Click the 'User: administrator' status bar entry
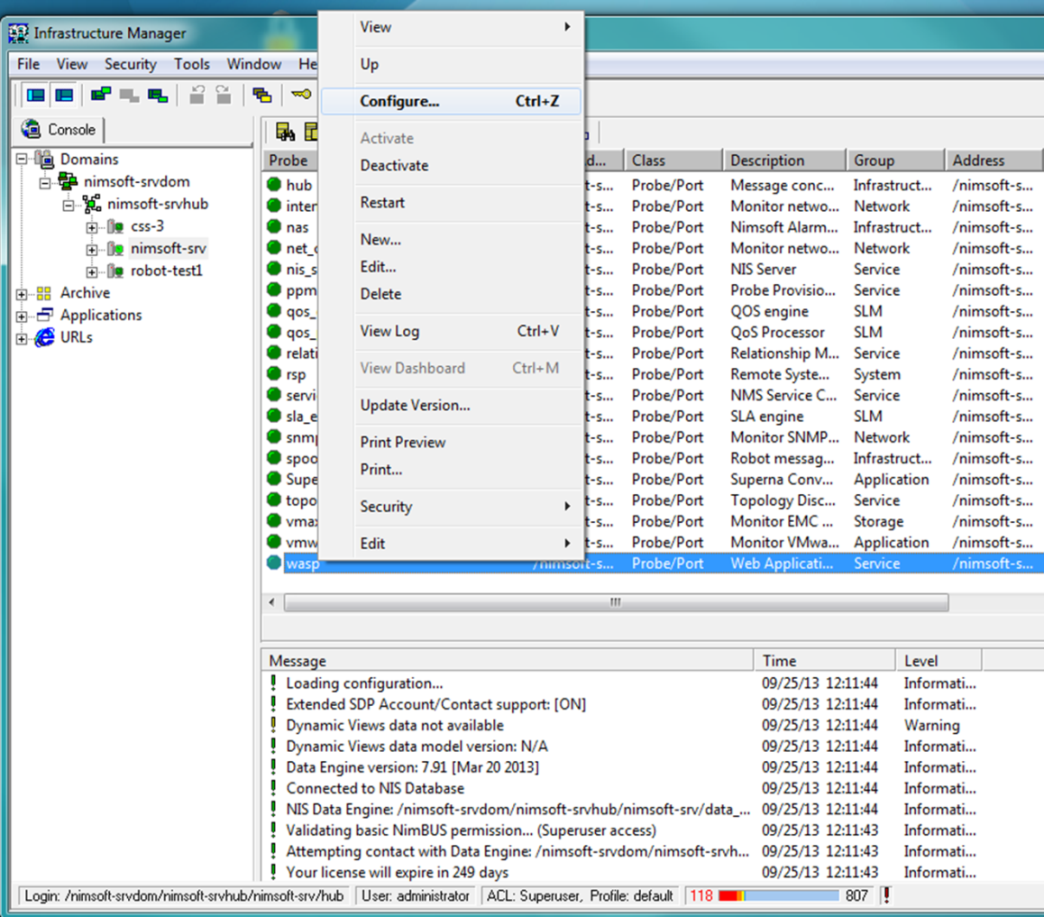 pyautogui.click(x=415, y=896)
